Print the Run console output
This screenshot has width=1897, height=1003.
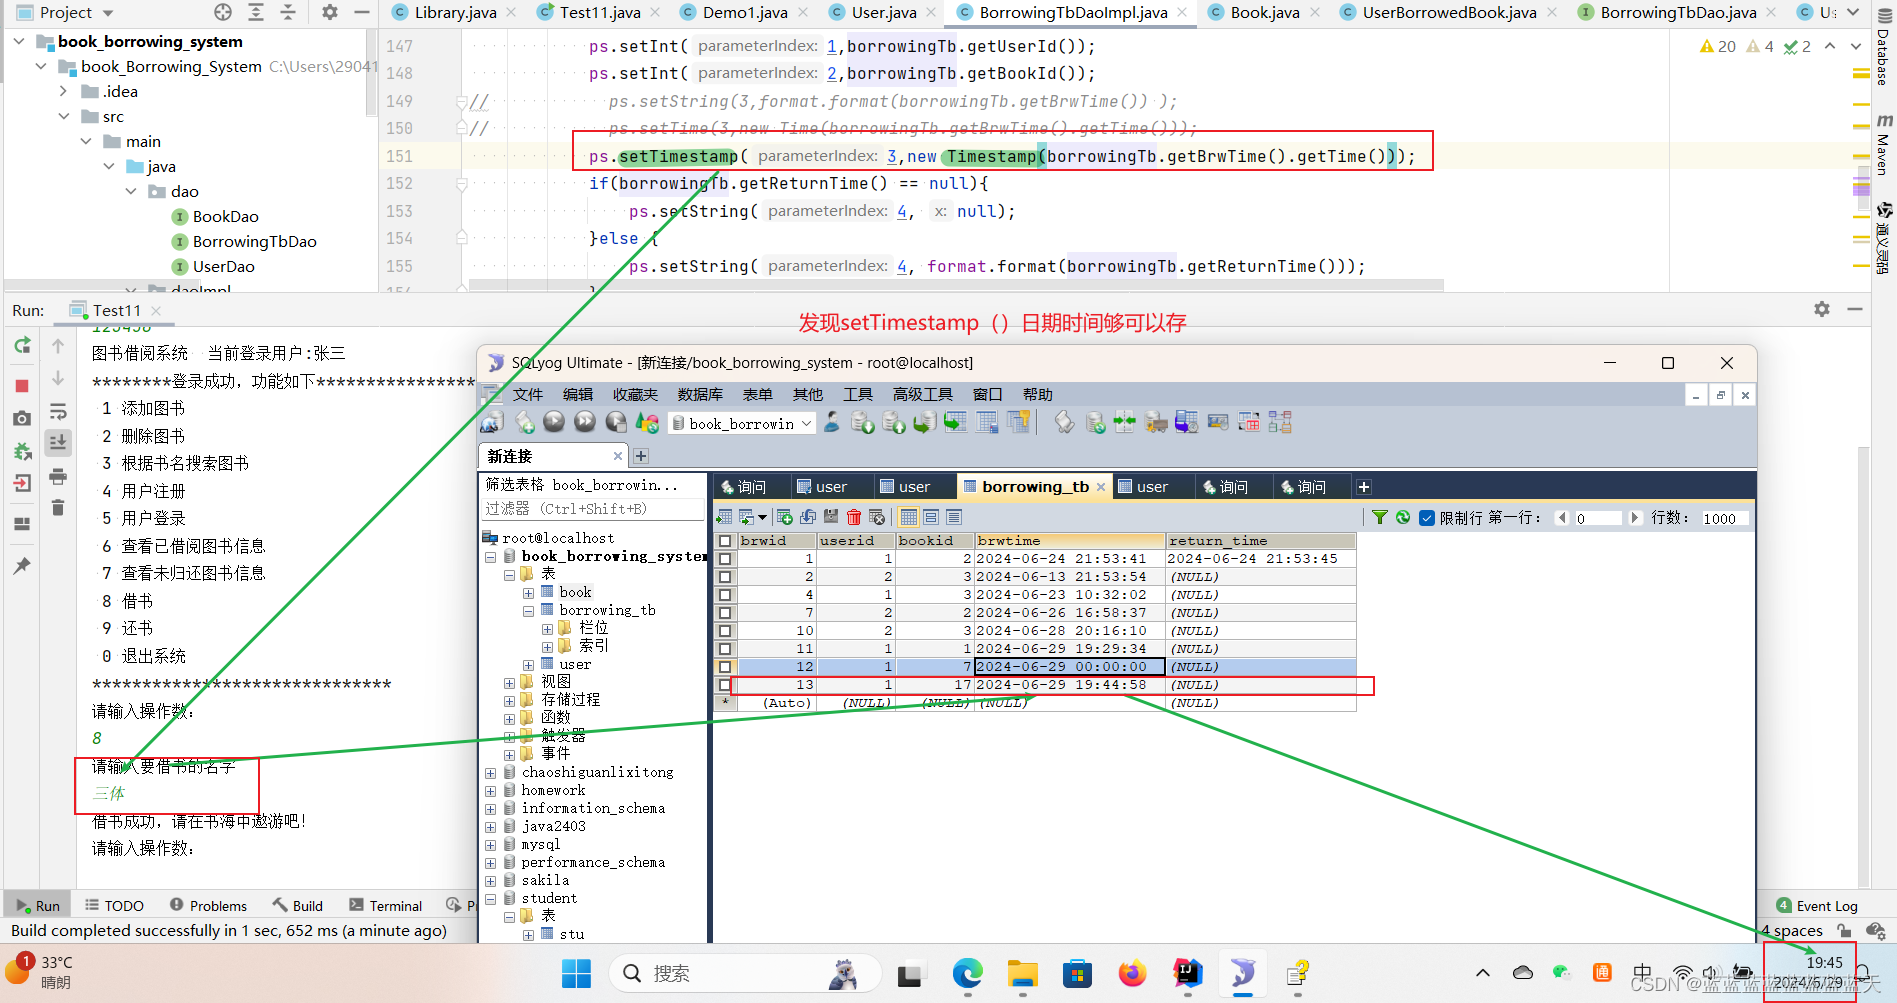pos(58,476)
